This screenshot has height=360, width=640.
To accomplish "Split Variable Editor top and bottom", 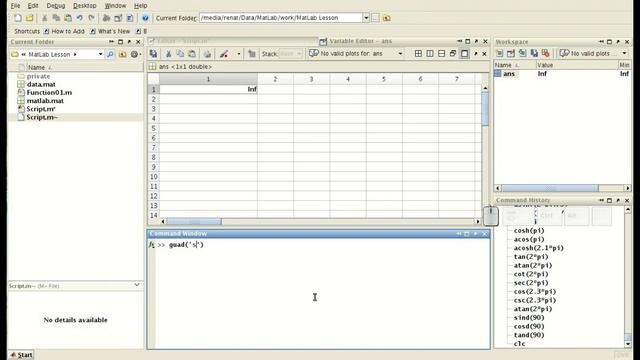I will pyautogui.click(x=441, y=53).
